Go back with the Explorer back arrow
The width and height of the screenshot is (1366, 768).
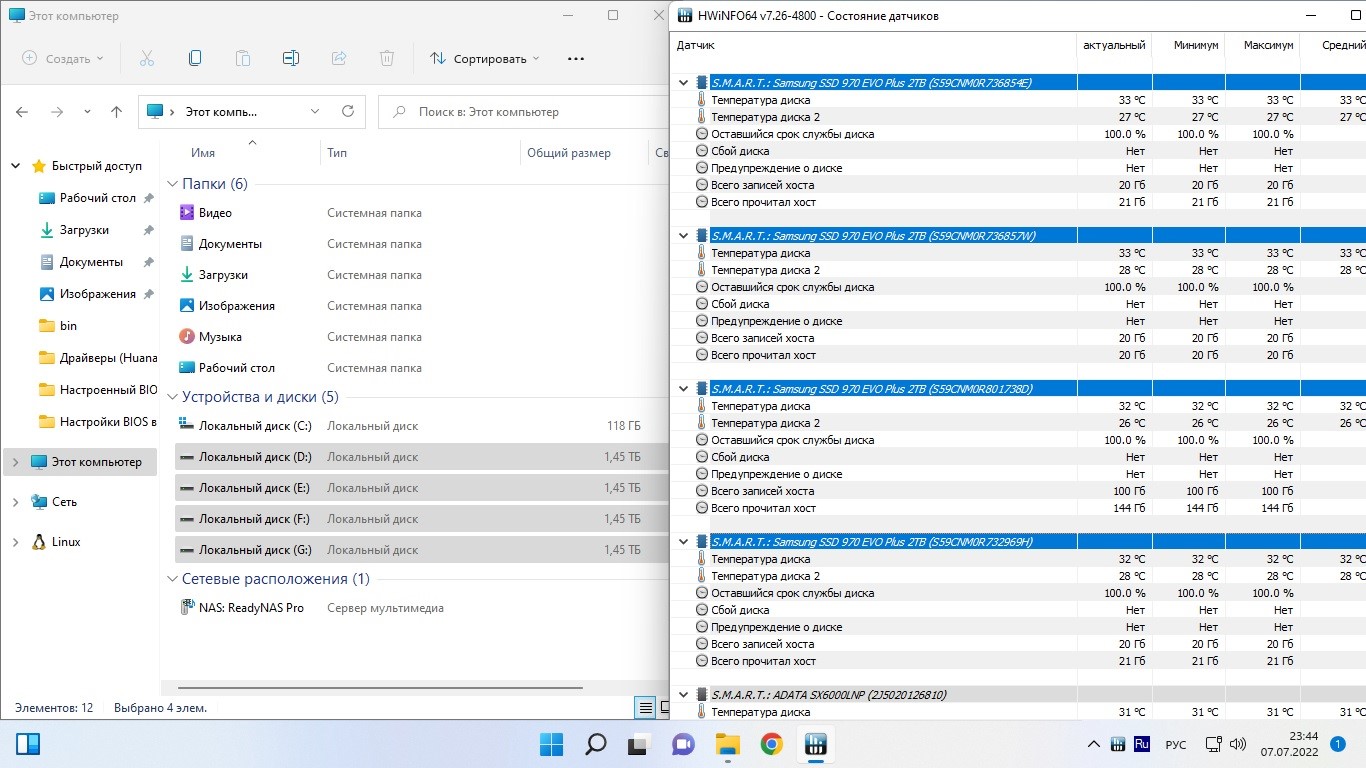22,112
